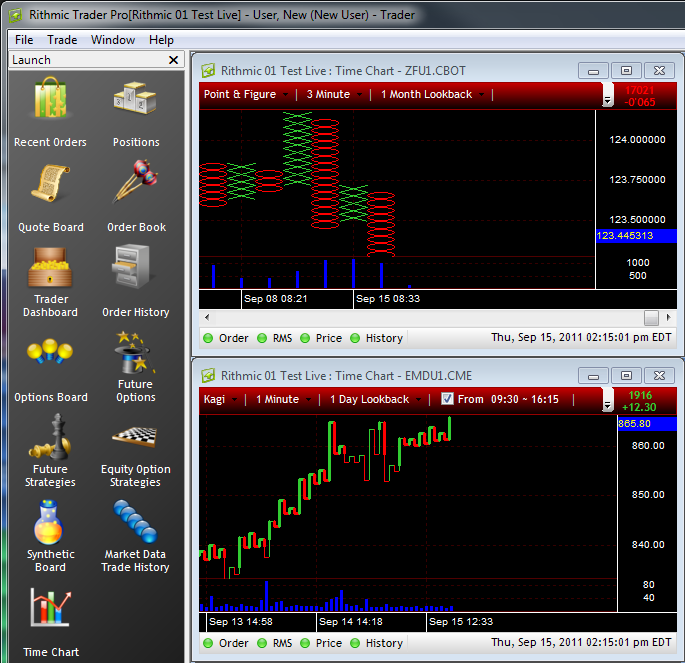
Task: Click History status light in EMDU1 chart
Action: pos(355,643)
